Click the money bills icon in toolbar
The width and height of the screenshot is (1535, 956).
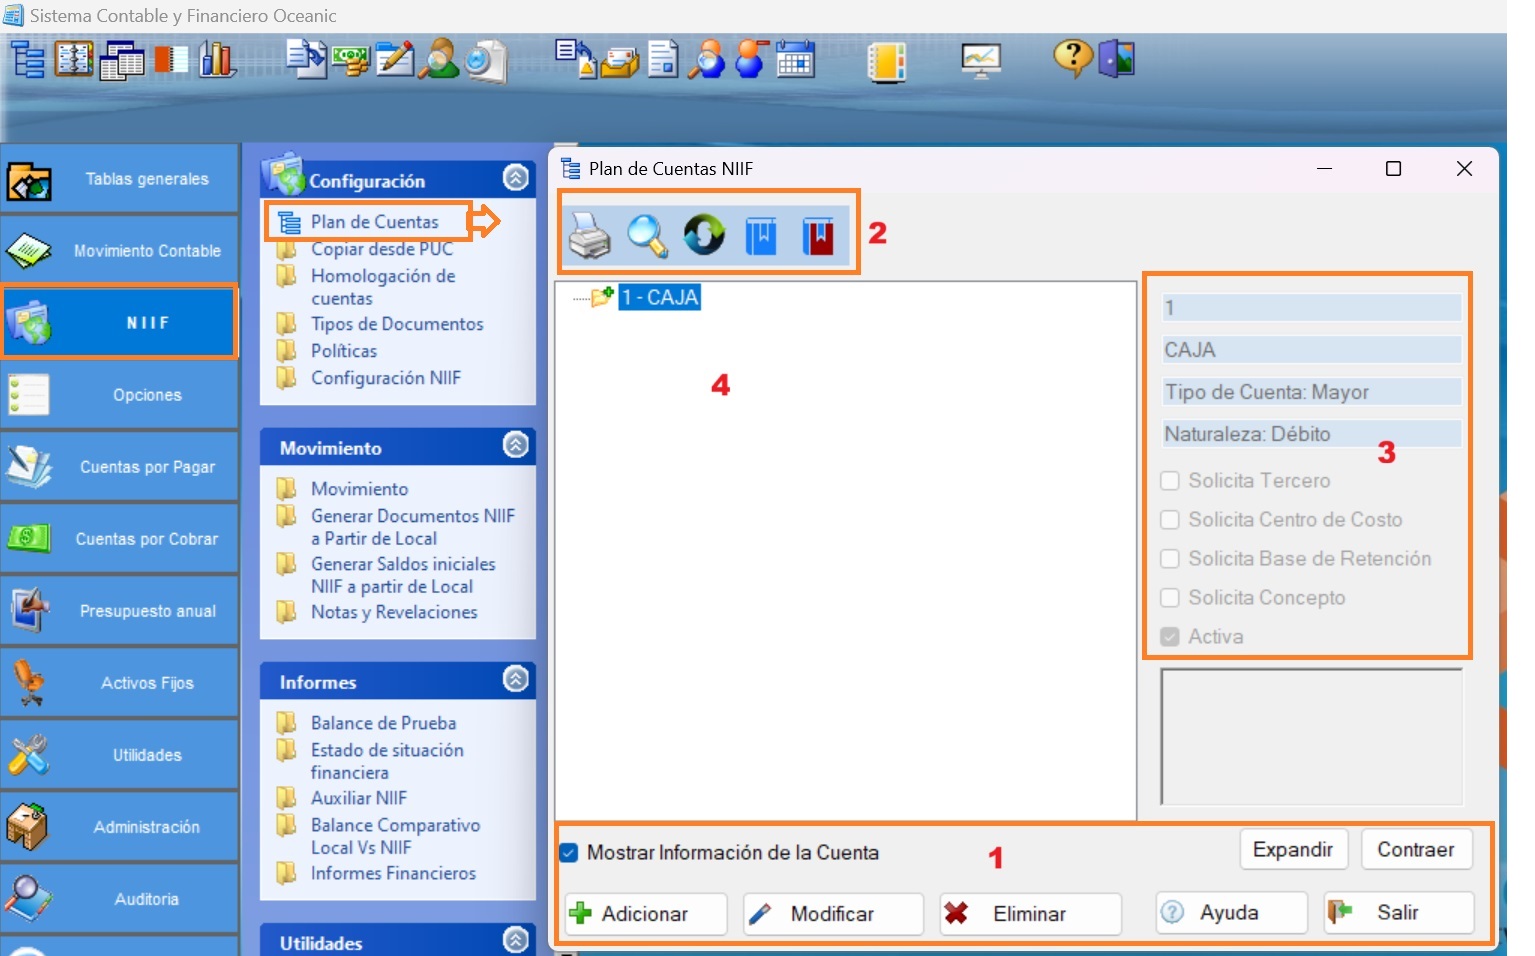[x=350, y=60]
